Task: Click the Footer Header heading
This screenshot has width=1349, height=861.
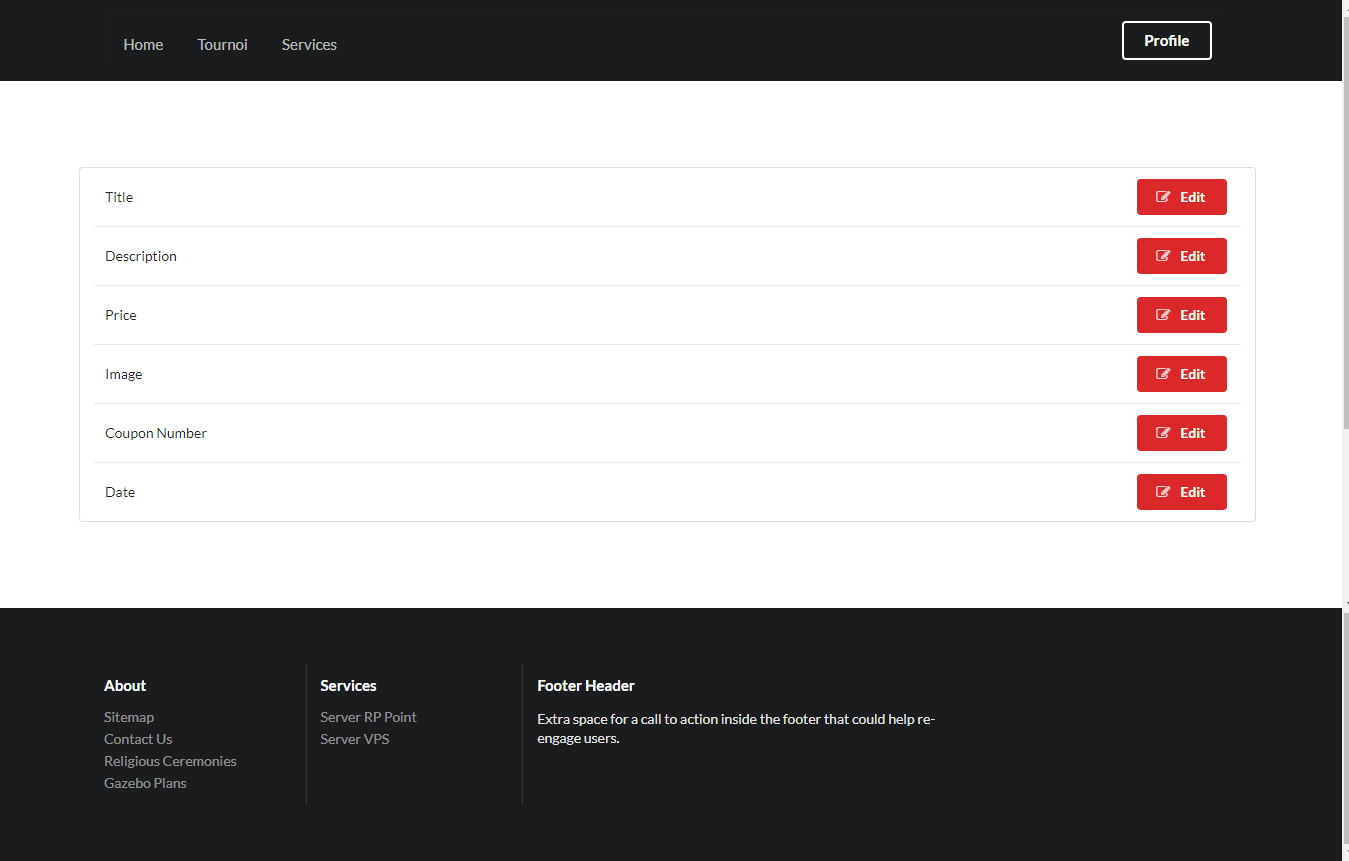Action: 586,686
